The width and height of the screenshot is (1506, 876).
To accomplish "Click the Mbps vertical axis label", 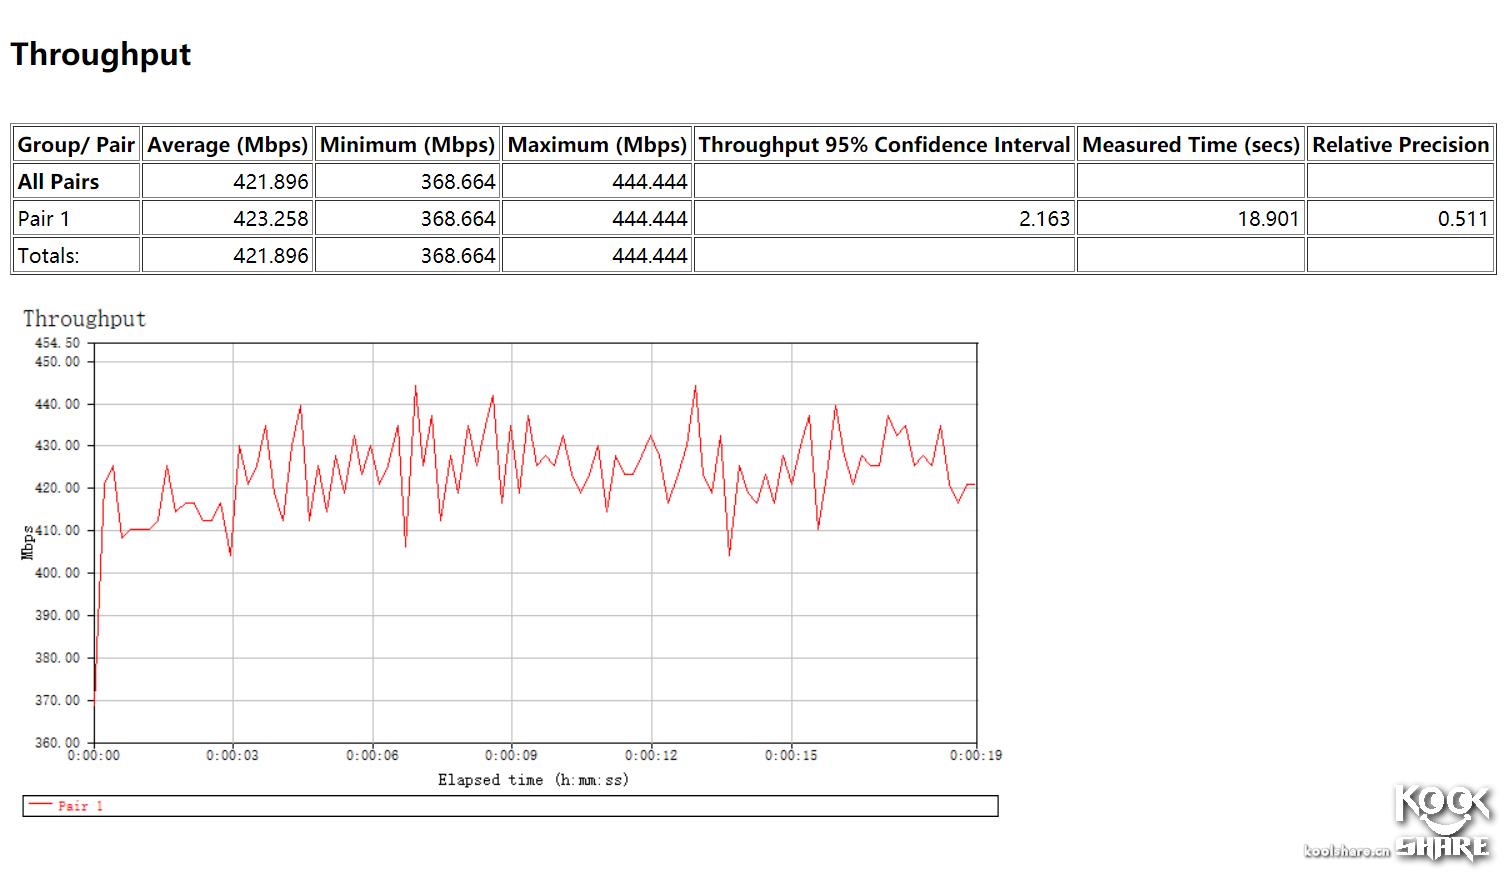I will 27,541.
